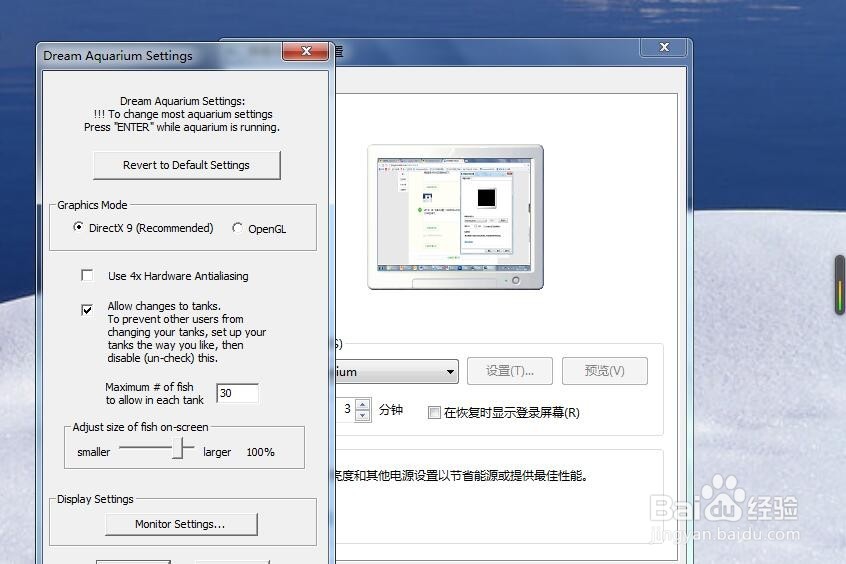Click the maximum number of fish field
The image size is (846, 564).
pos(237,393)
